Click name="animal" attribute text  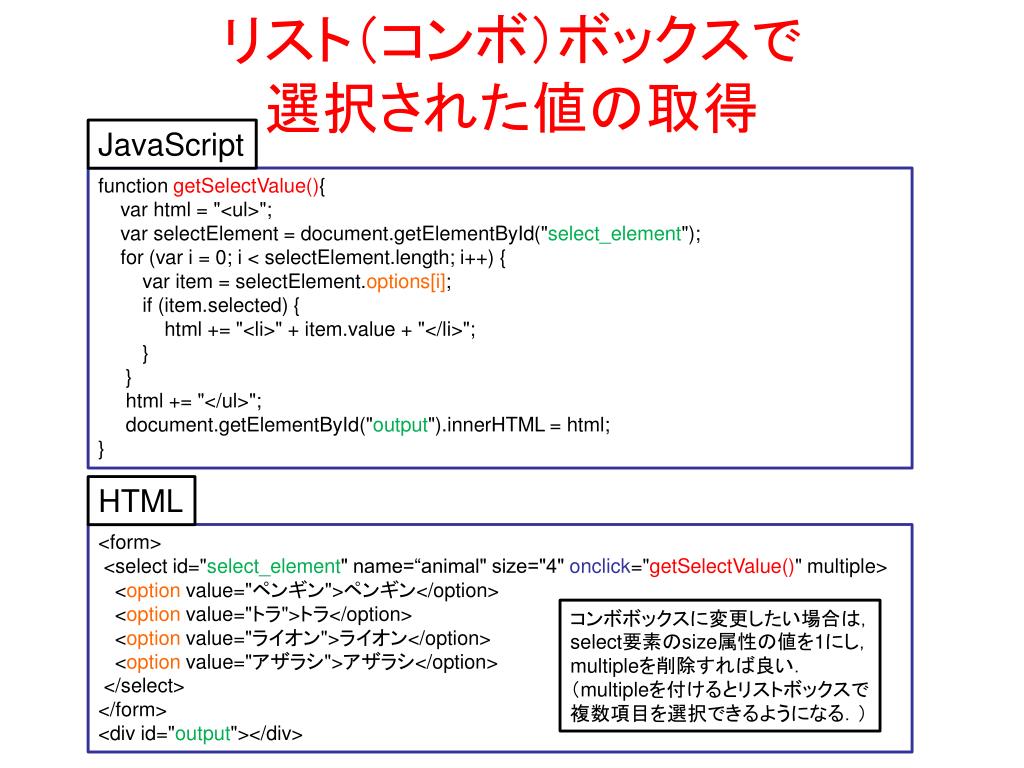[x=419, y=566]
